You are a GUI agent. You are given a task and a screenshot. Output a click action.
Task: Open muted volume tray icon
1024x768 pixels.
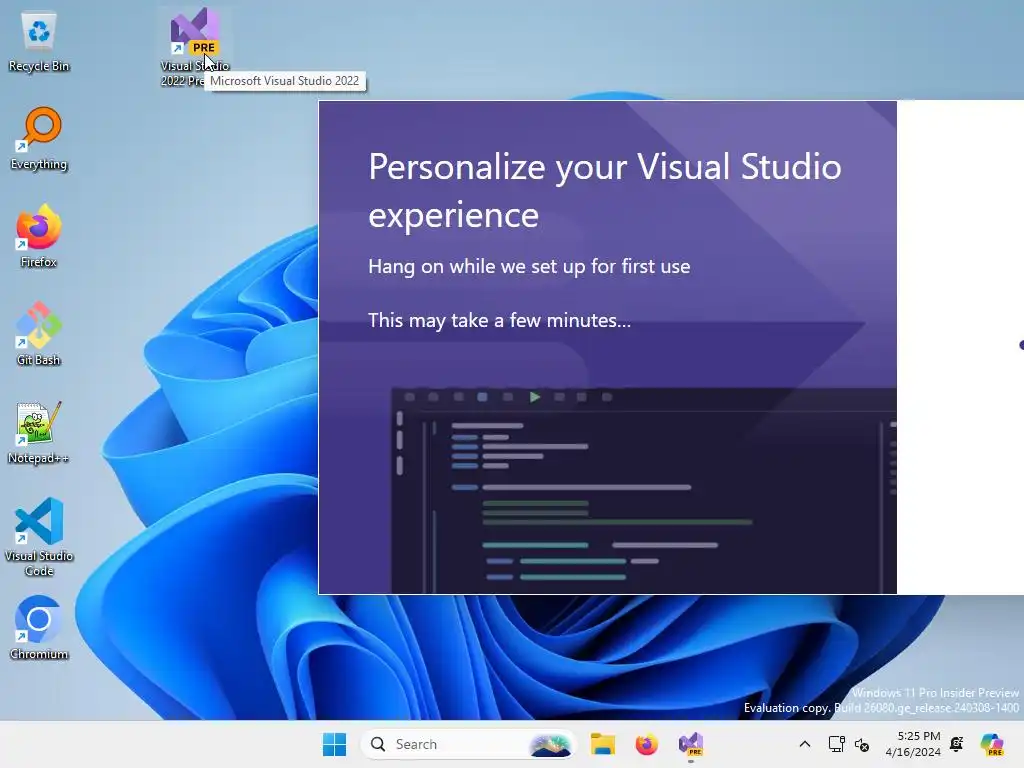[x=862, y=744]
